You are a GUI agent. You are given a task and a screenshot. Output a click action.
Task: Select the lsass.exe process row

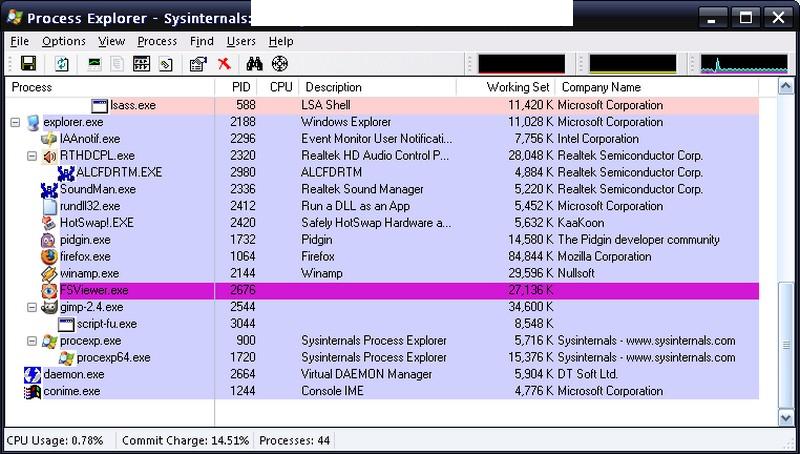[x=382, y=106]
